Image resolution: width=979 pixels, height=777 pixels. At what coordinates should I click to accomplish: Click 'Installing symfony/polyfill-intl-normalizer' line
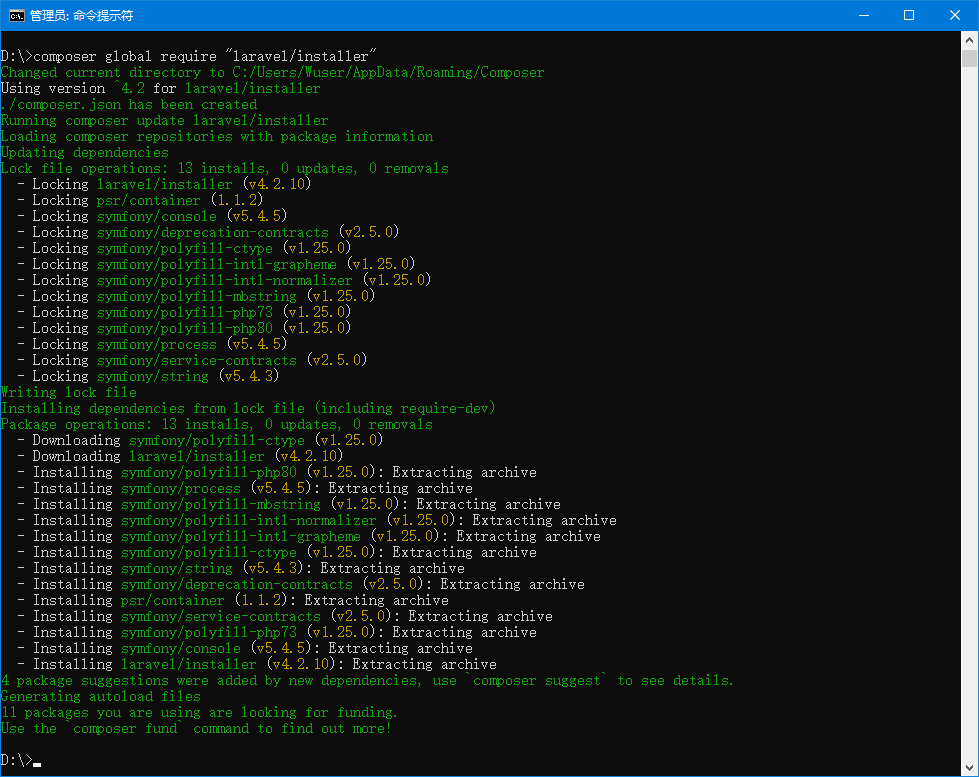[317, 520]
